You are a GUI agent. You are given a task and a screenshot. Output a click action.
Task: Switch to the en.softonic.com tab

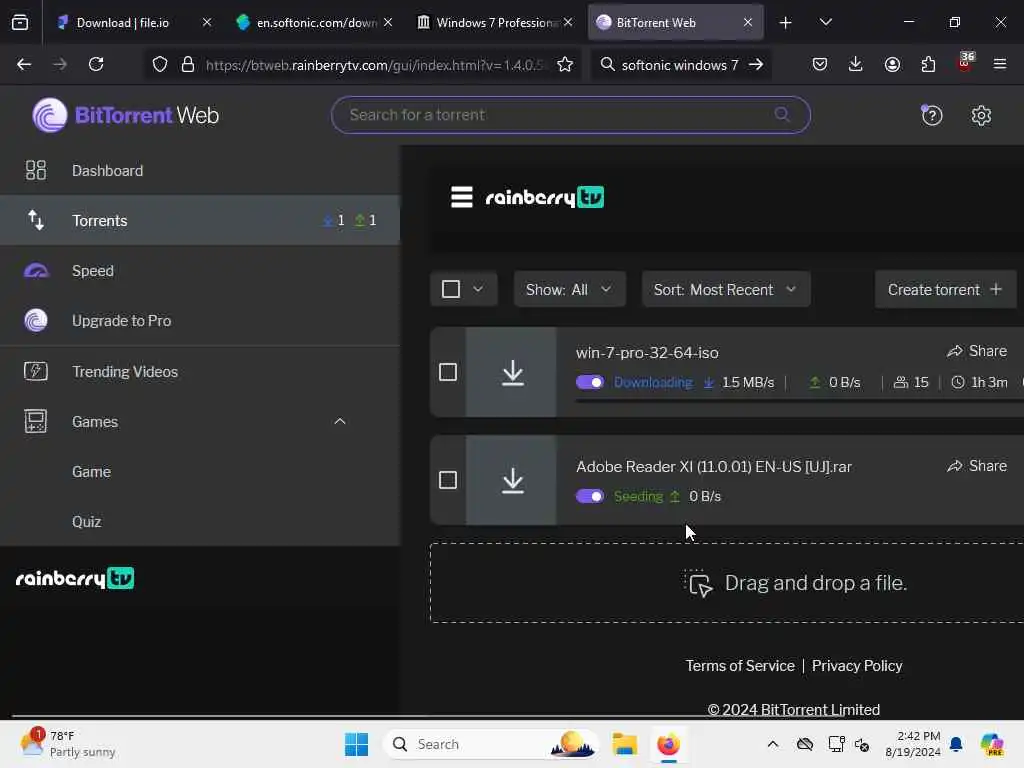click(x=316, y=23)
